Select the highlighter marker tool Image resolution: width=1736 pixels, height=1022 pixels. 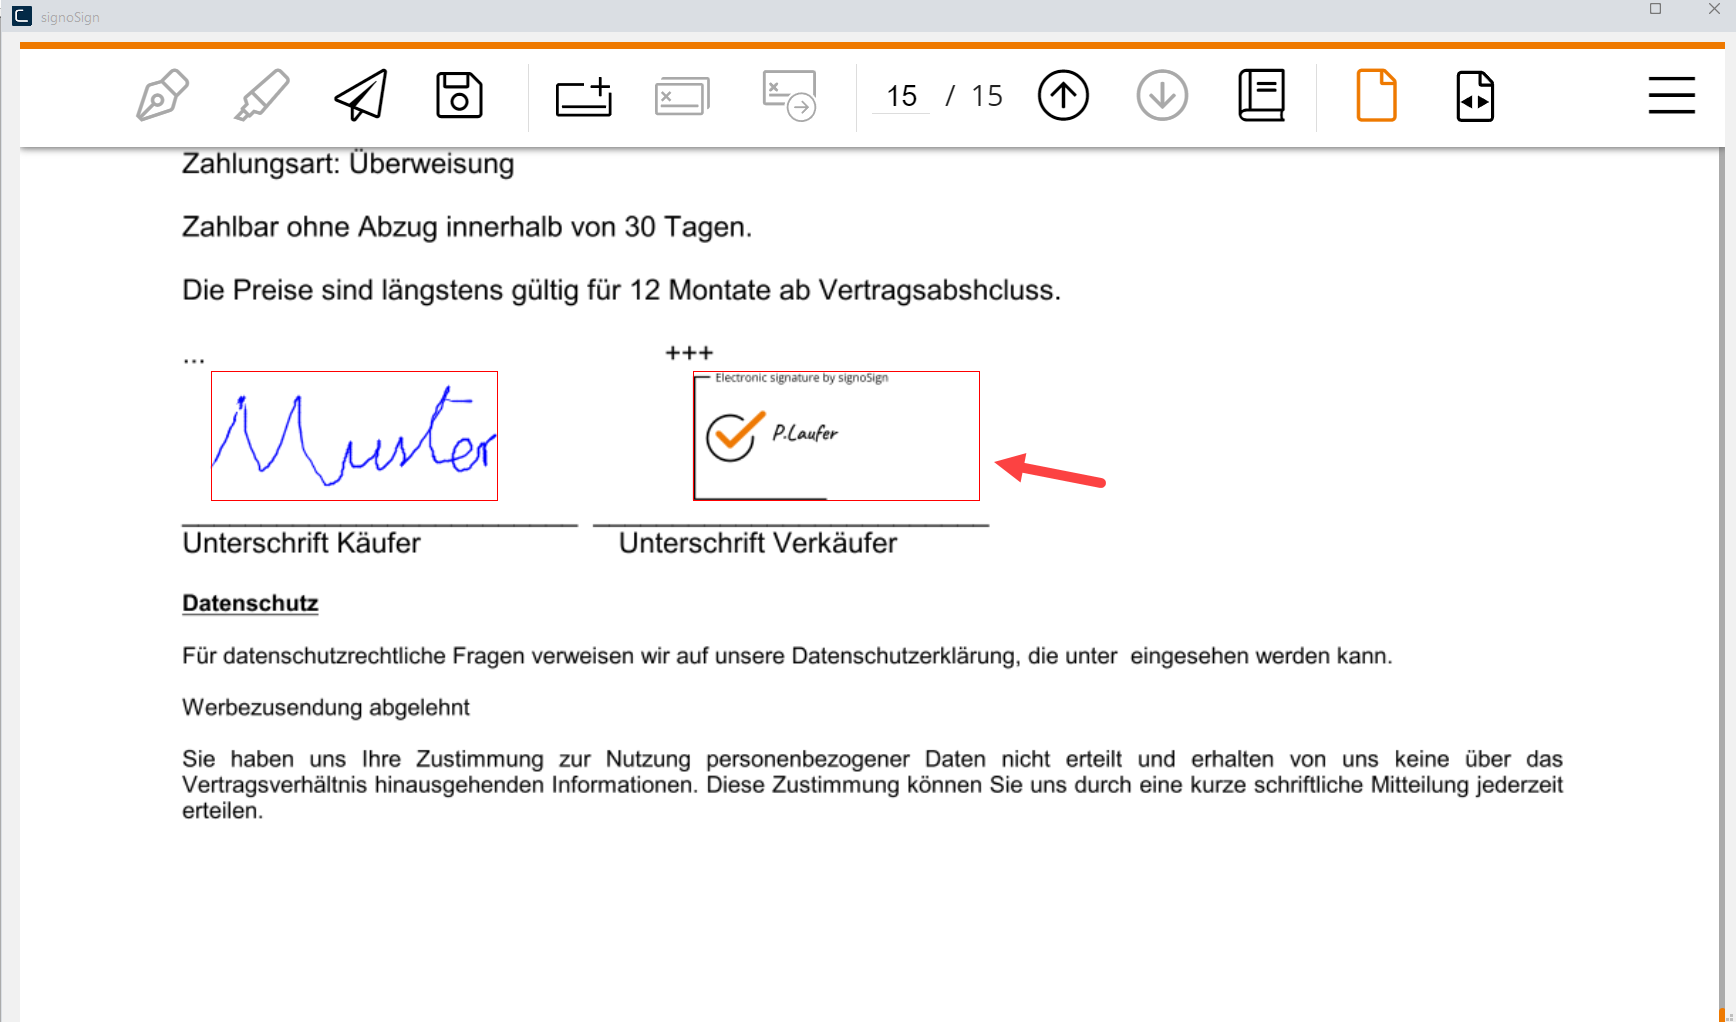tap(262, 96)
